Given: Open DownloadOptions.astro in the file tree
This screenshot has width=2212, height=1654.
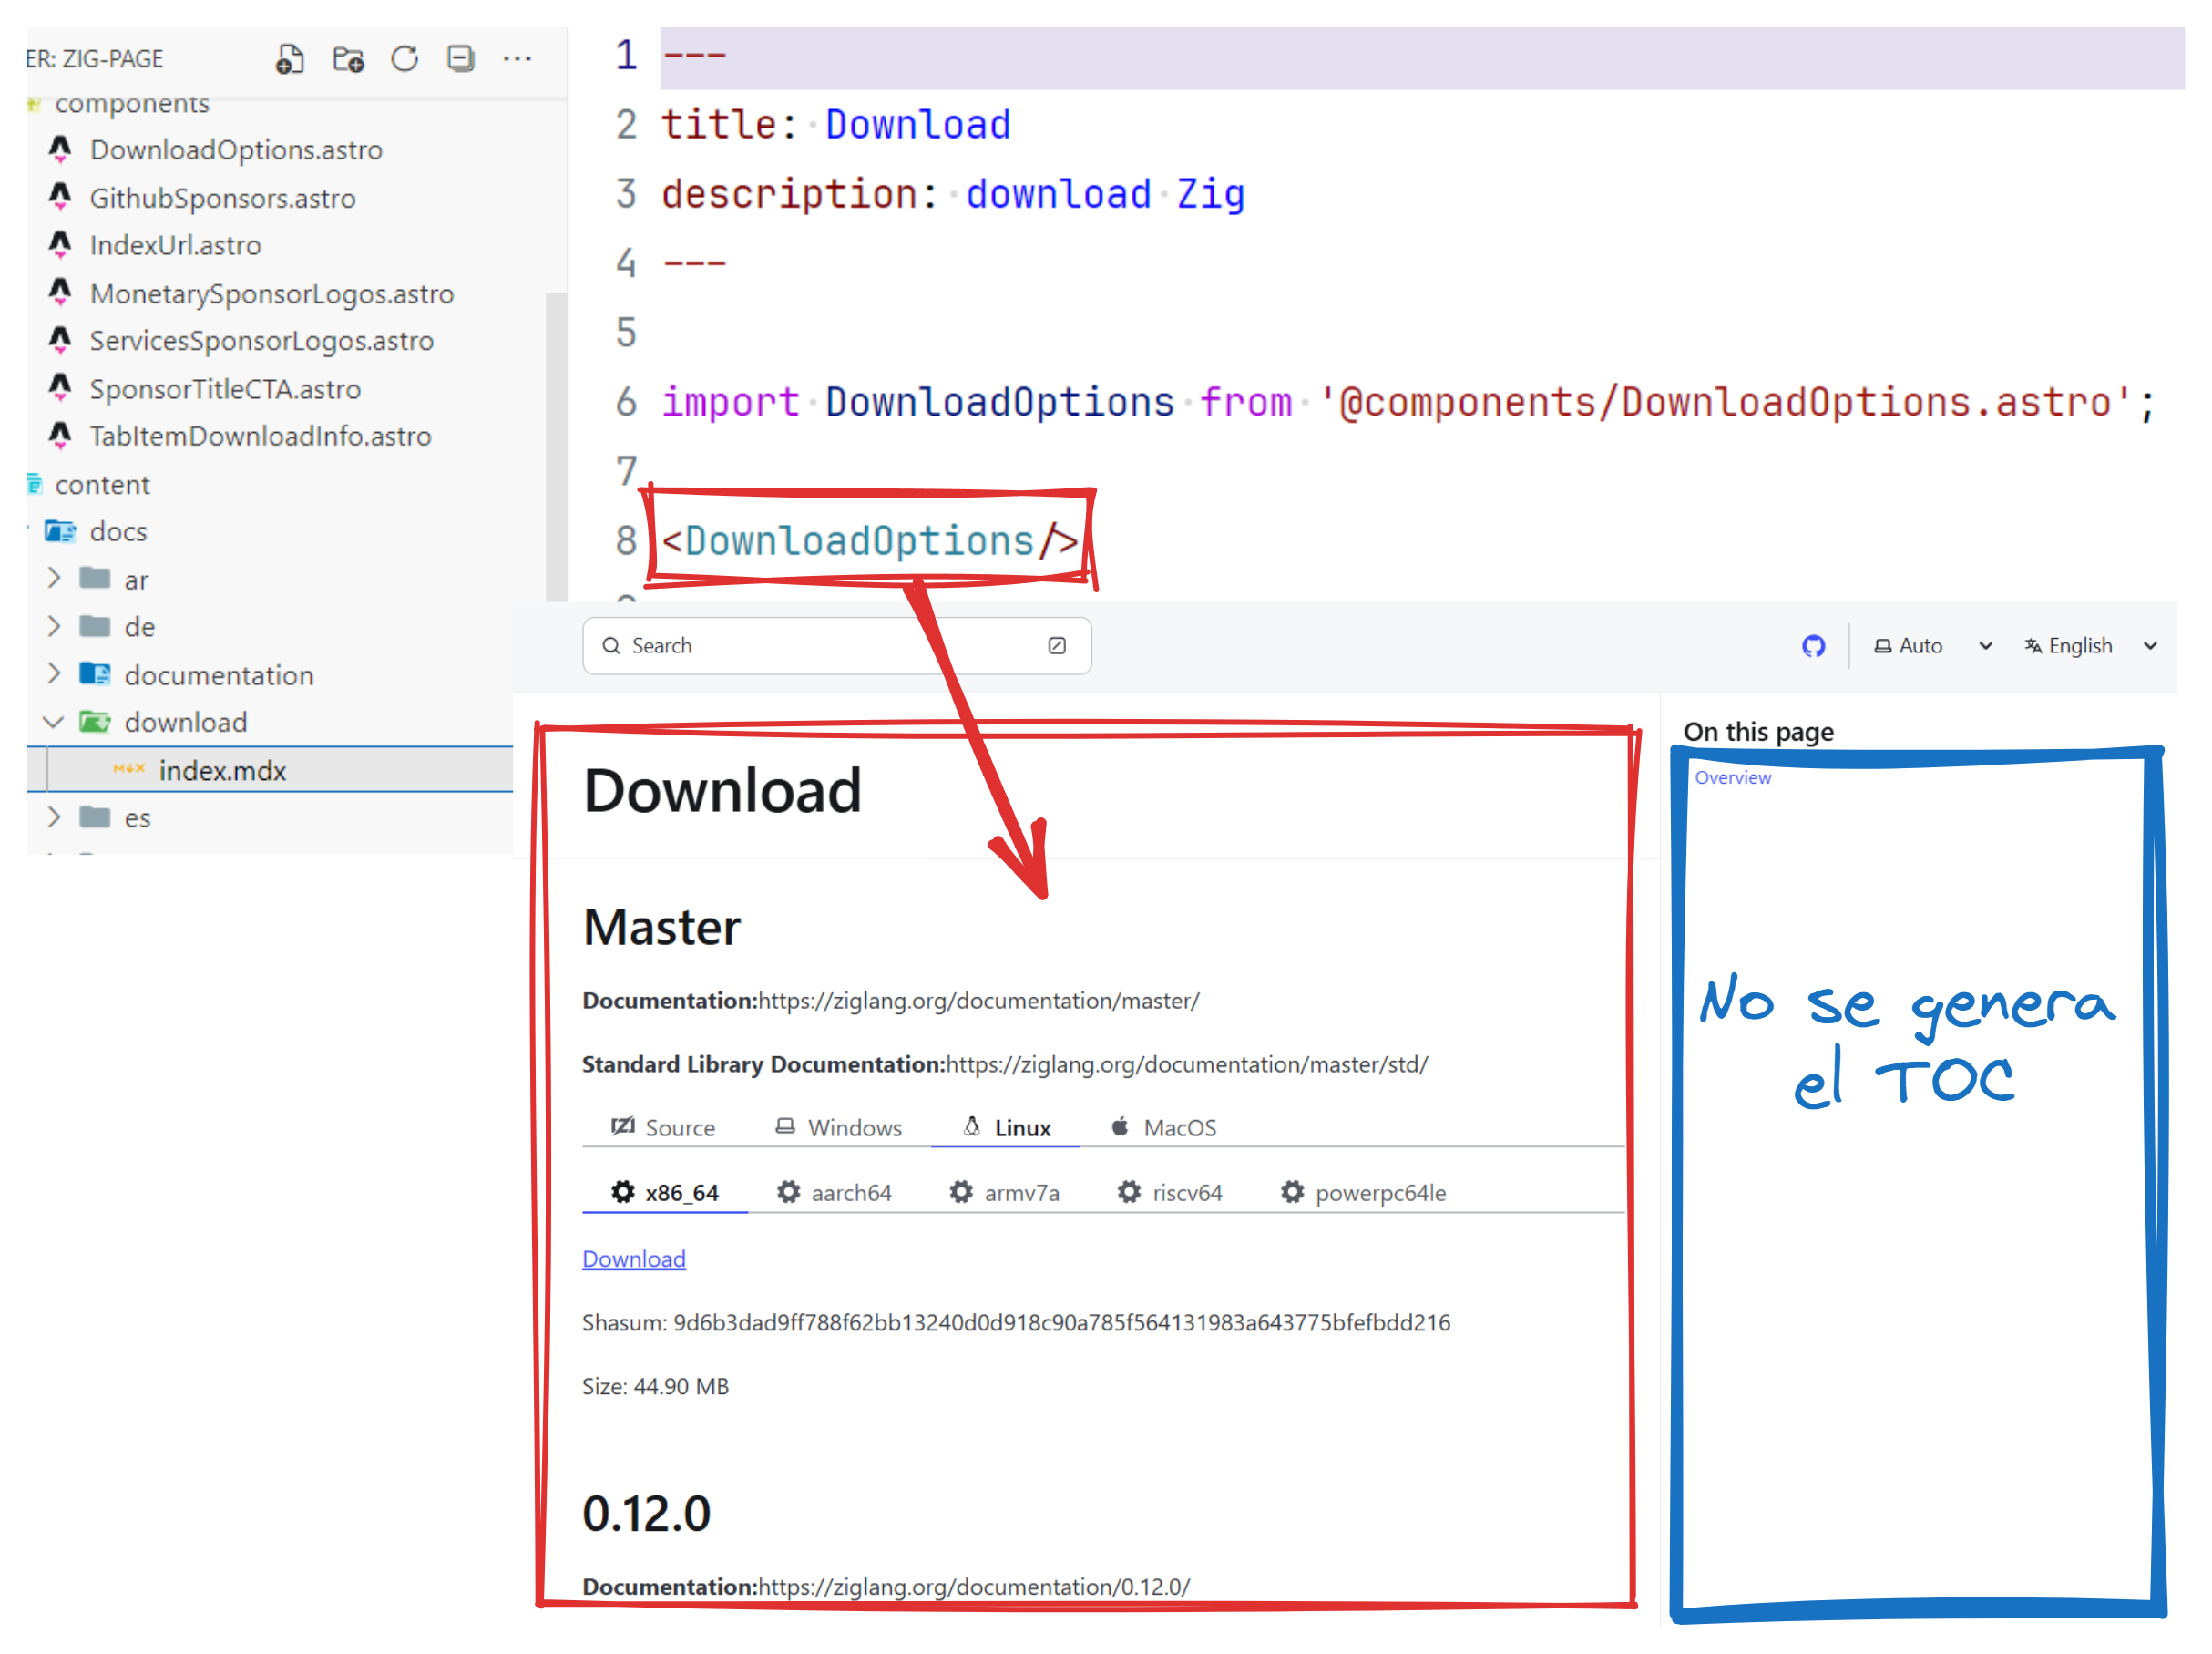Looking at the screenshot, I should point(236,150).
